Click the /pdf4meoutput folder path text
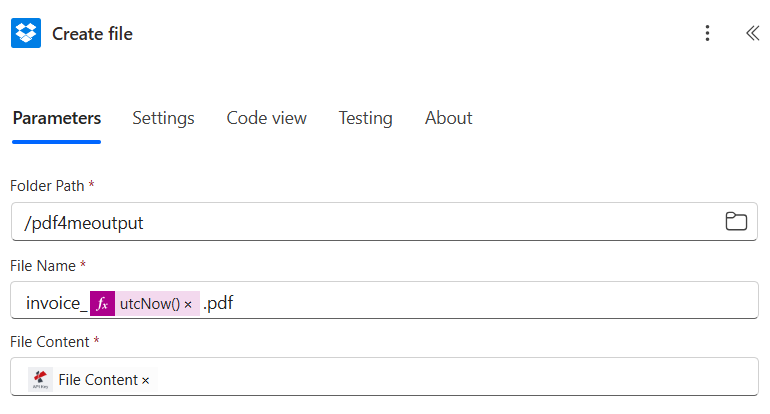The width and height of the screenshot is (770, 414). [84, 223]
